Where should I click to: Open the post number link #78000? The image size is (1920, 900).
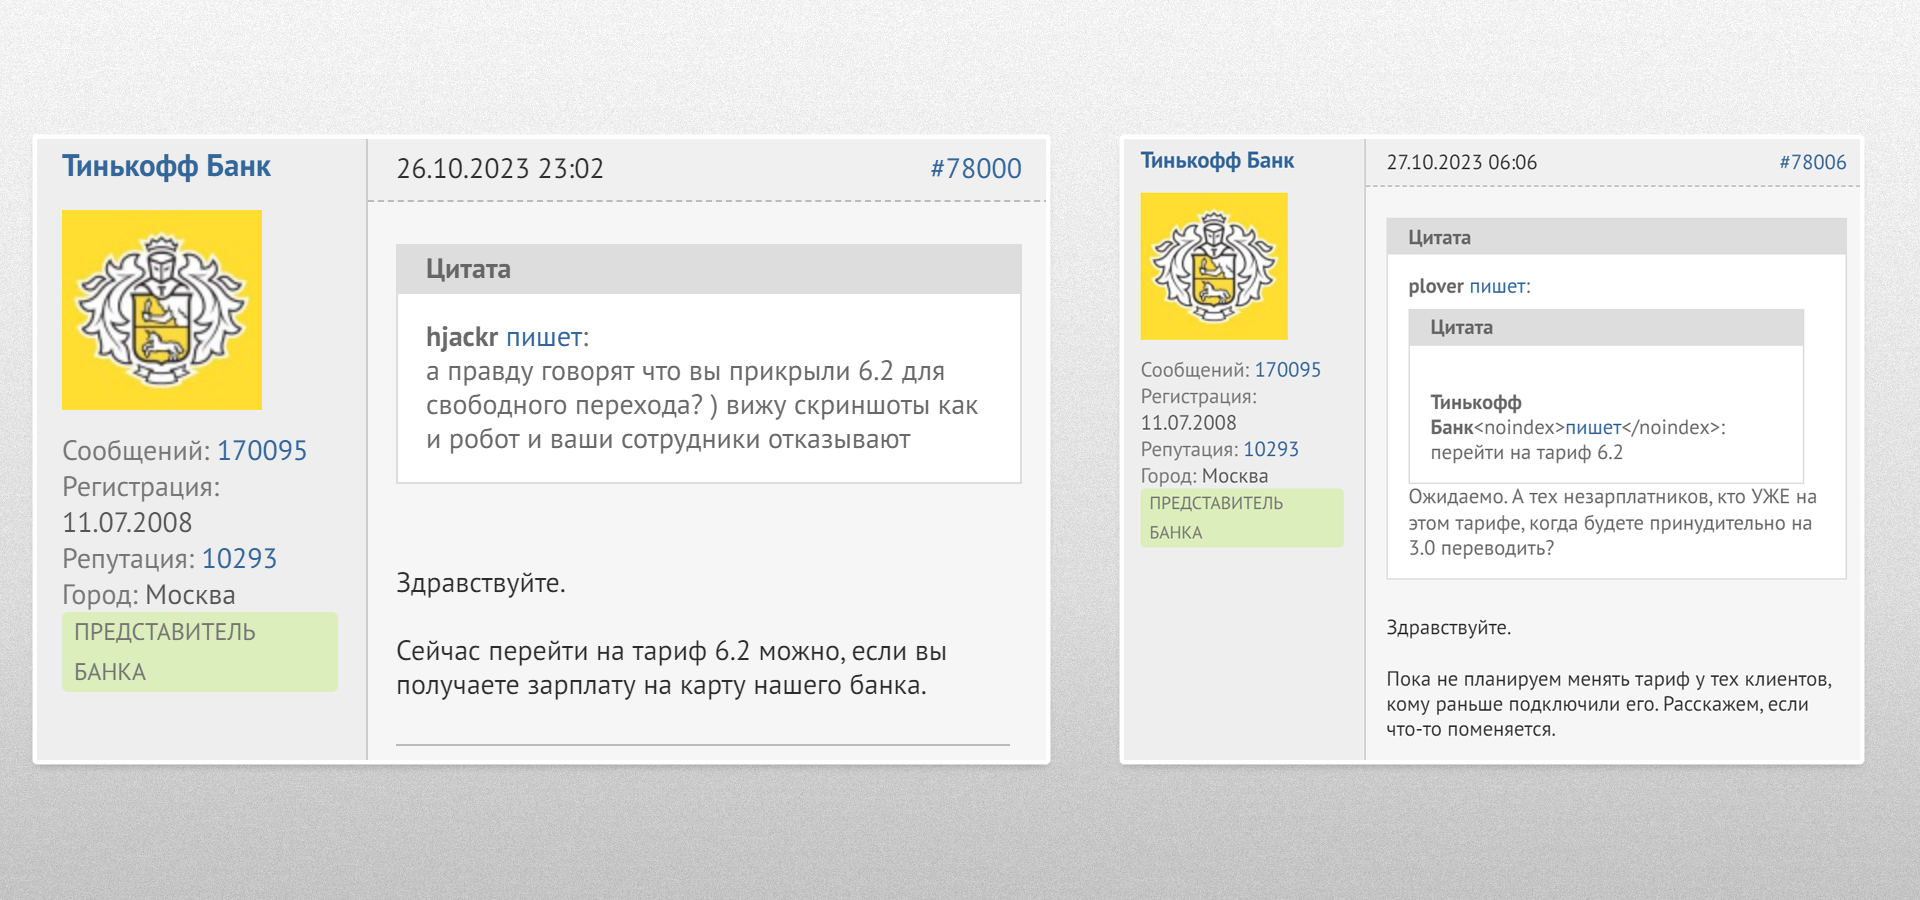point(976,168)
